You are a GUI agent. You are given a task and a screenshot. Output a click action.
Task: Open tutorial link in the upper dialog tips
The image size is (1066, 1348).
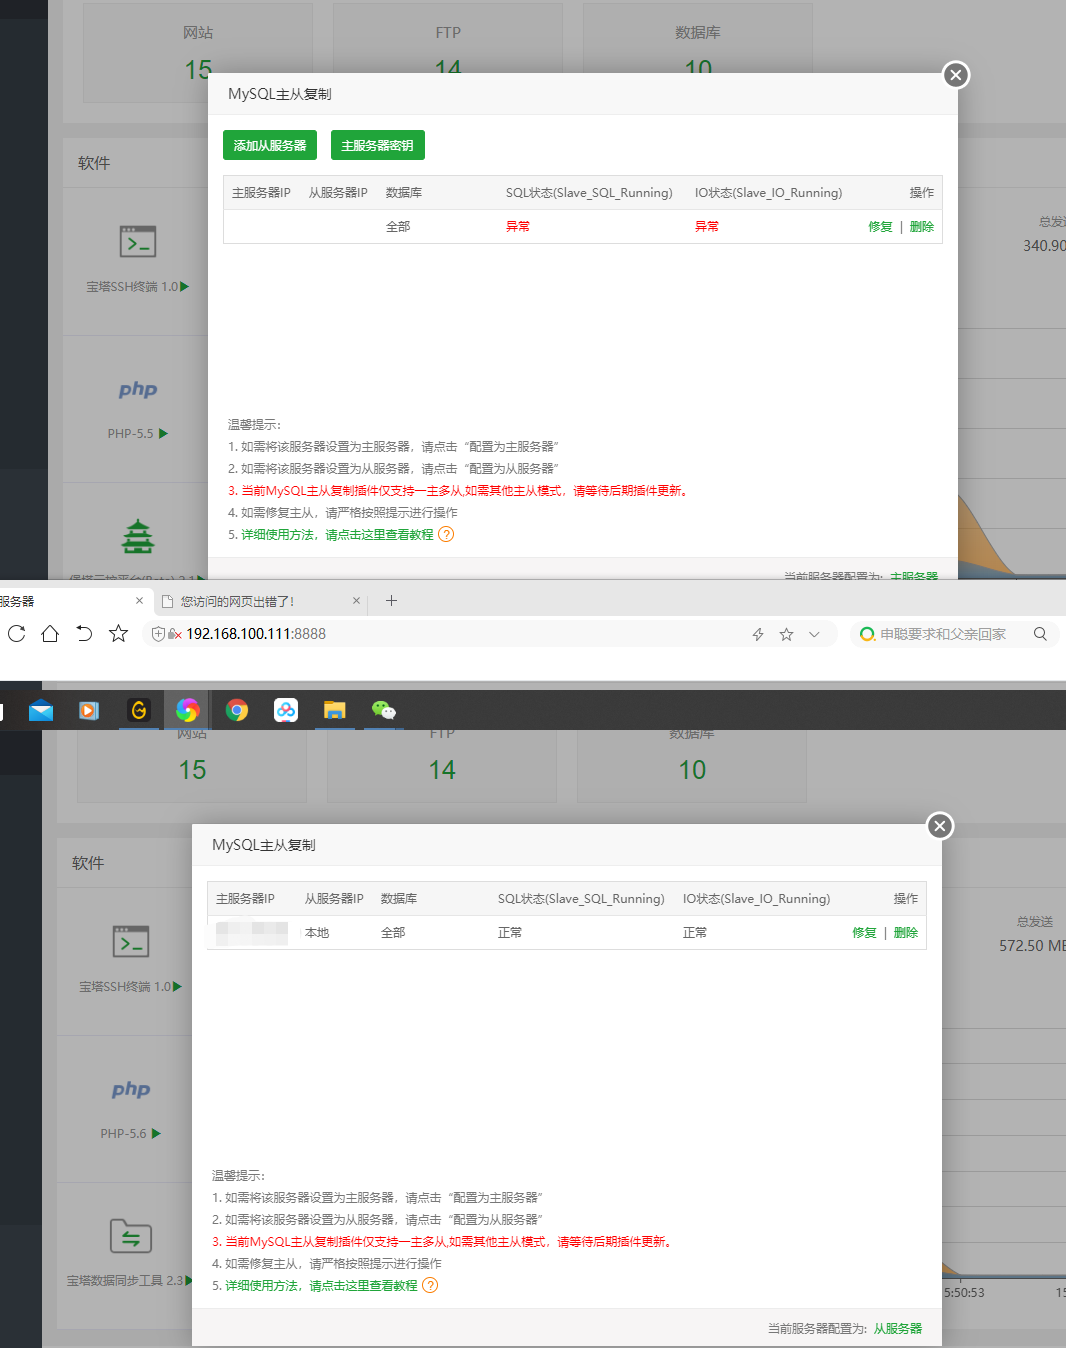[x=337, y=535]
